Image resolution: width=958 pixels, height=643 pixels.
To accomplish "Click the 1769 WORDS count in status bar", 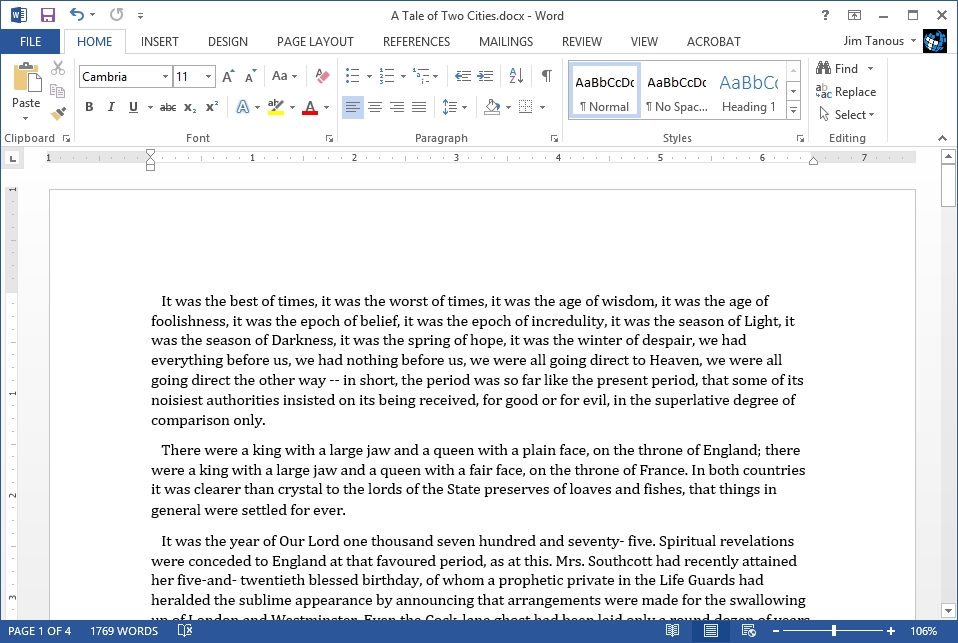I will [124, 631].
